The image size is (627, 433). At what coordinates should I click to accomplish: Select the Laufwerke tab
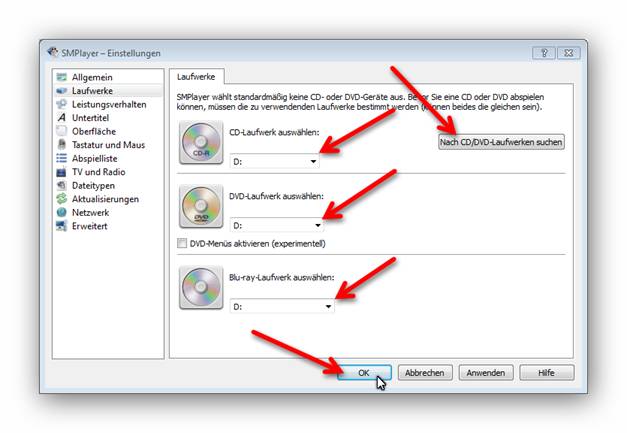(196, 76)
